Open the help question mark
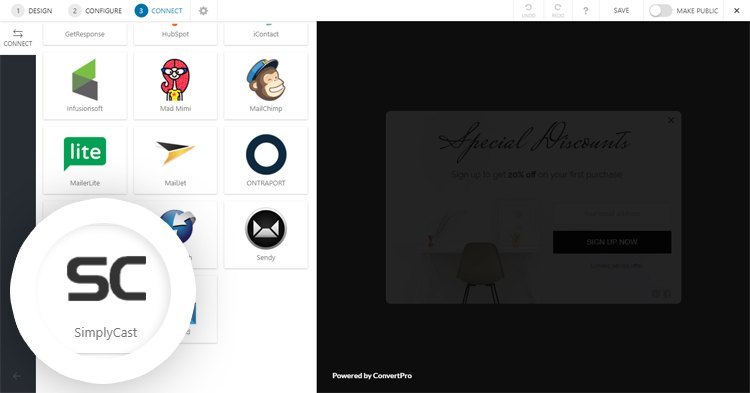Screen dimensions: 750x393 pyautogui.click(x=585, y=11)
